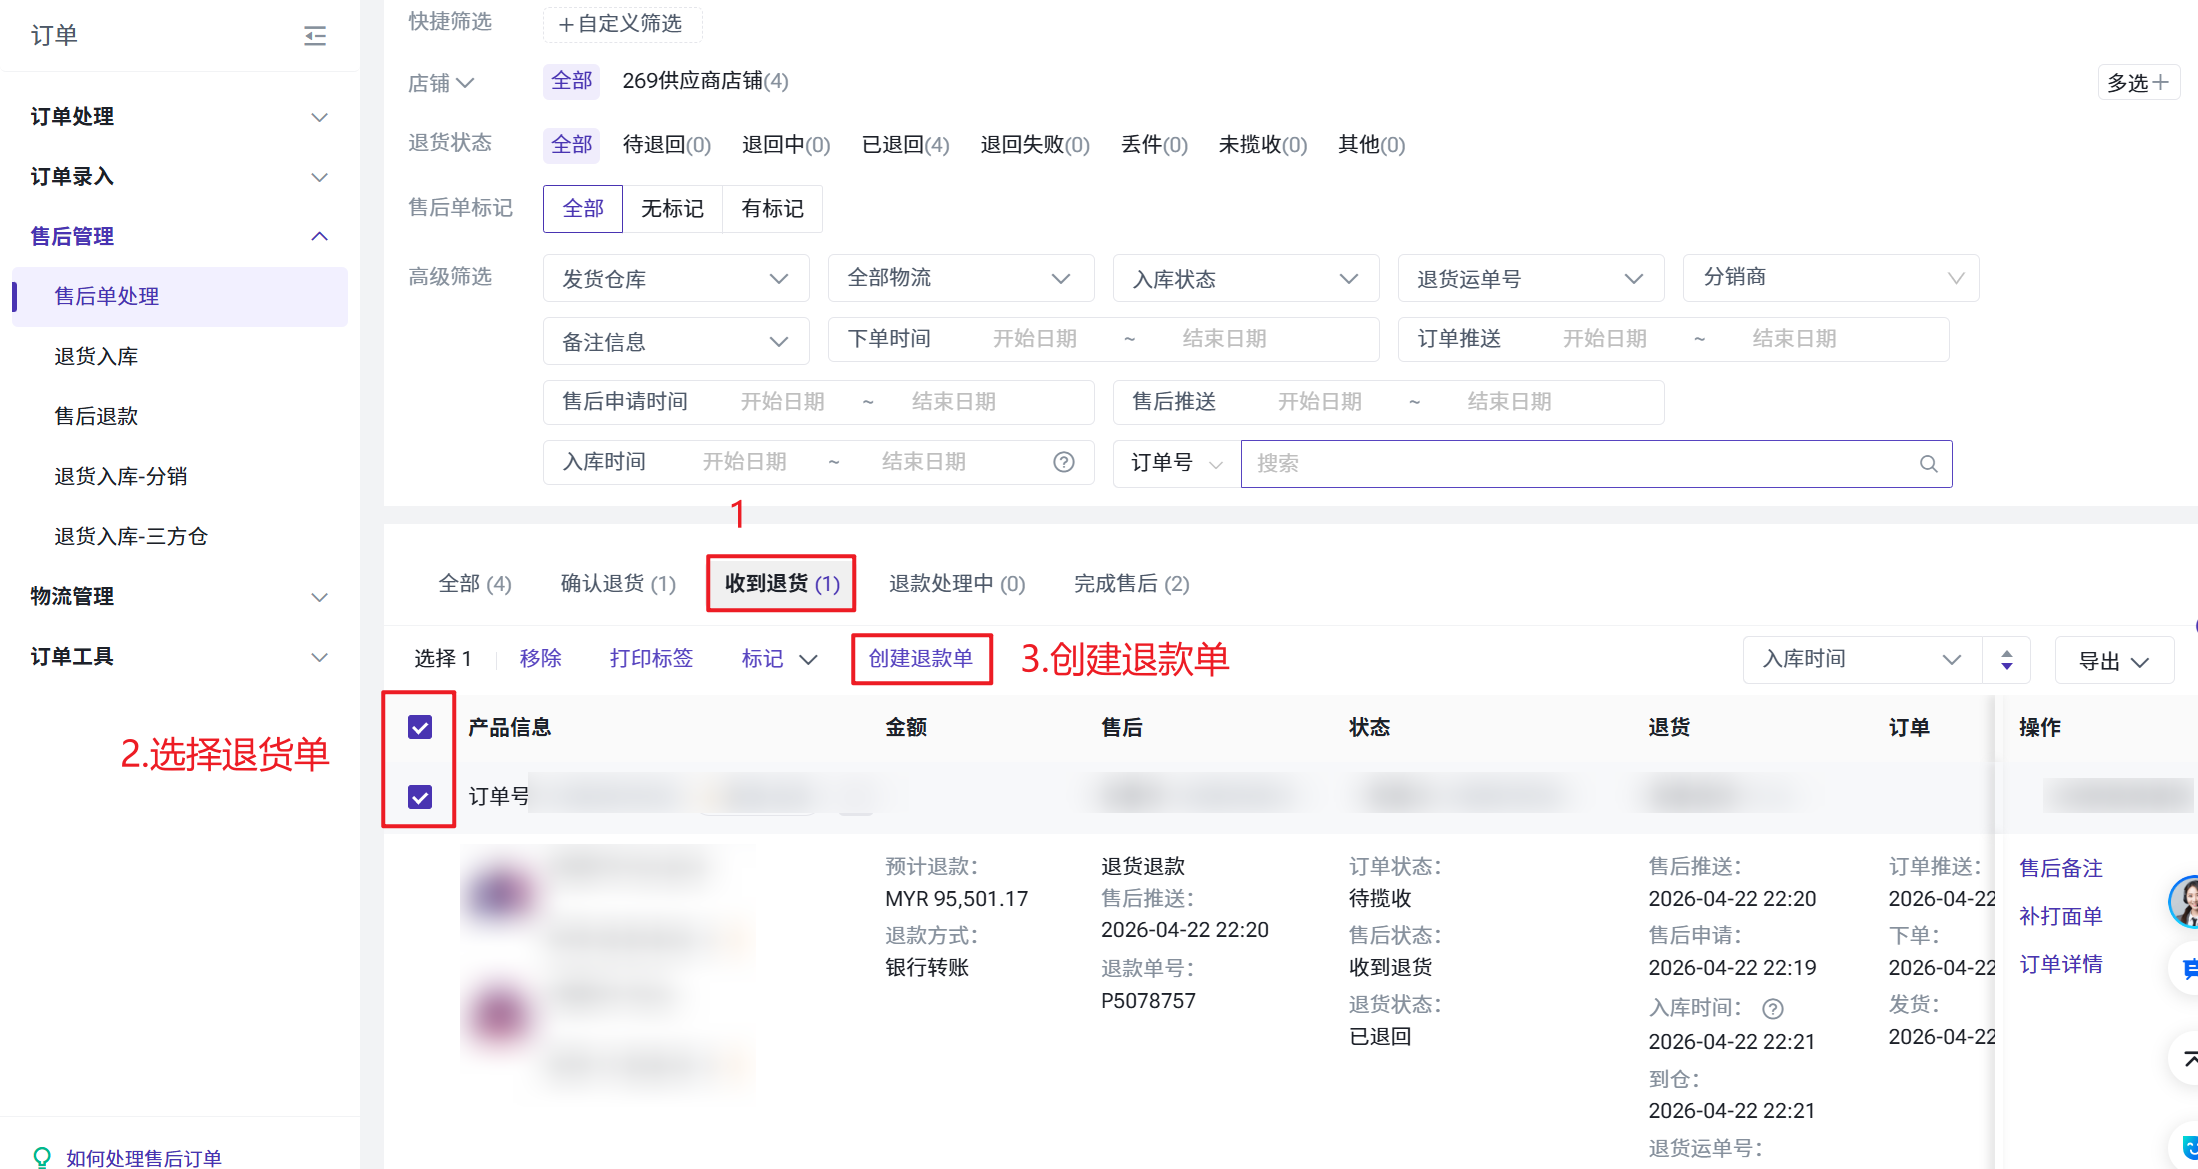This screenshot has height=1169, width=2198.
Task: Click the search magnifier icon
Action: pos(1928,464)
